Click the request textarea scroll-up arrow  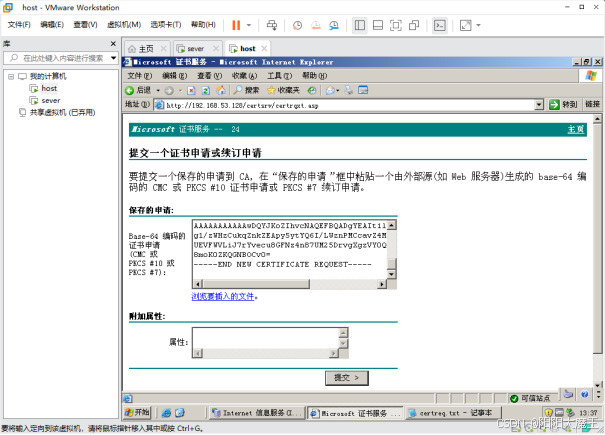click(x=392, y=225)
